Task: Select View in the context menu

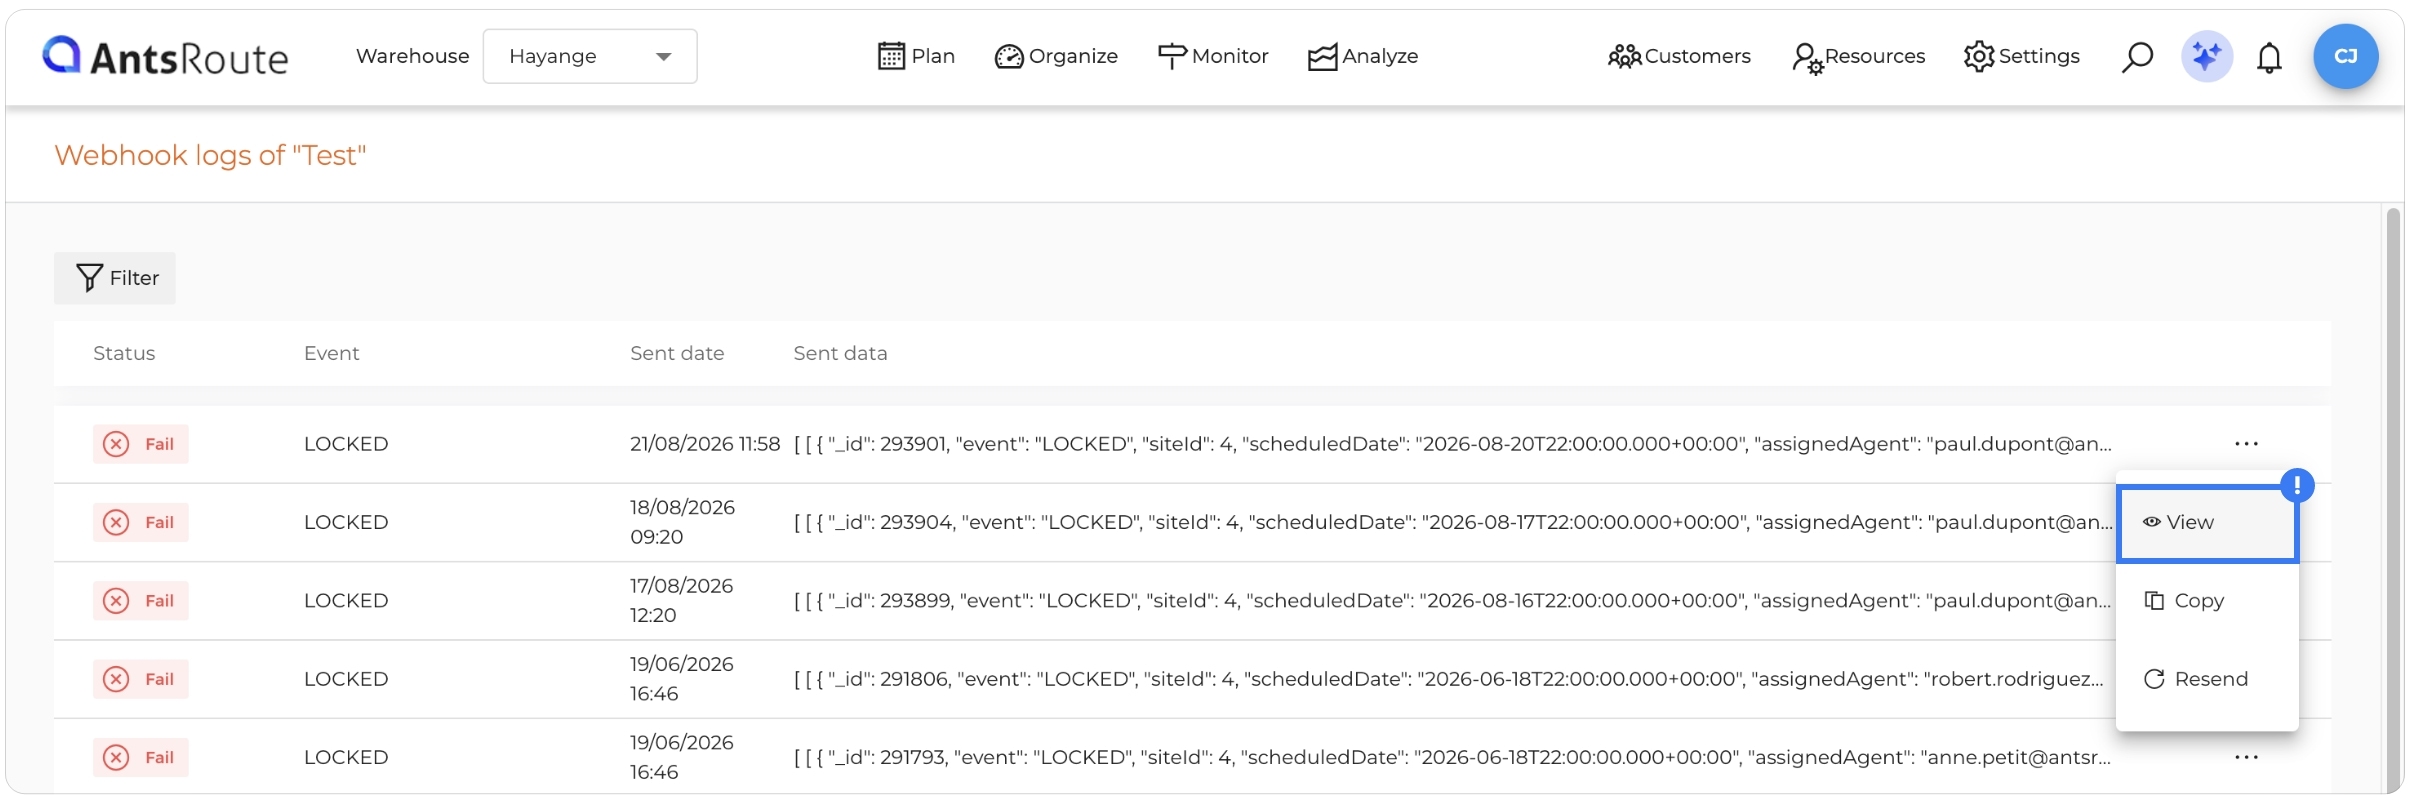Action: coord(2207,523)
